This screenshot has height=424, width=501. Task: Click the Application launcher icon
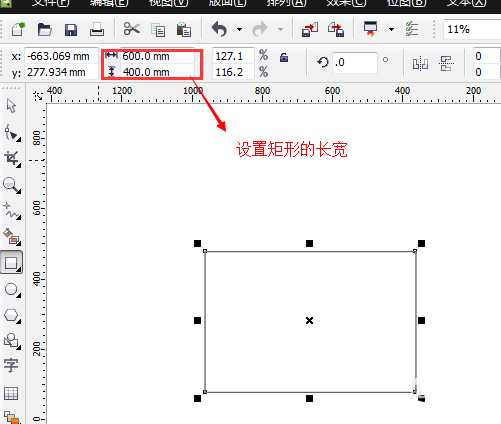point(371,29)
